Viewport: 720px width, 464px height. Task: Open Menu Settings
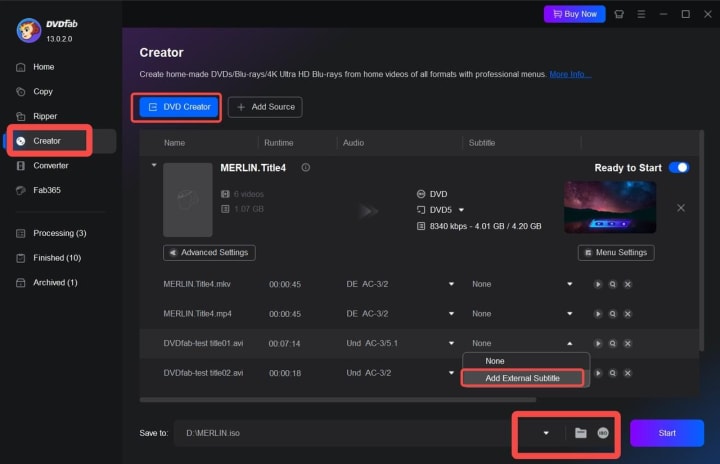(x=616, y=253)
